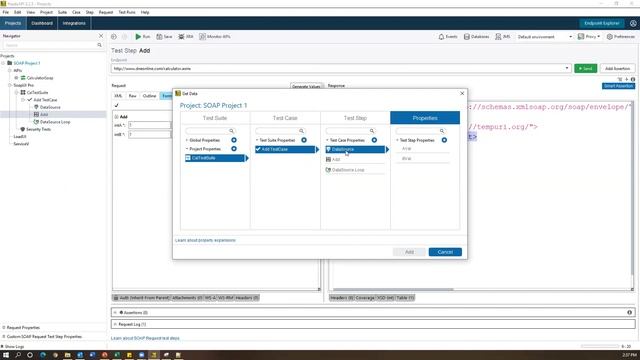Open Default environment dropdown
Image resolution: width=640 pixels, height=360 pixels.
point(544,37)
